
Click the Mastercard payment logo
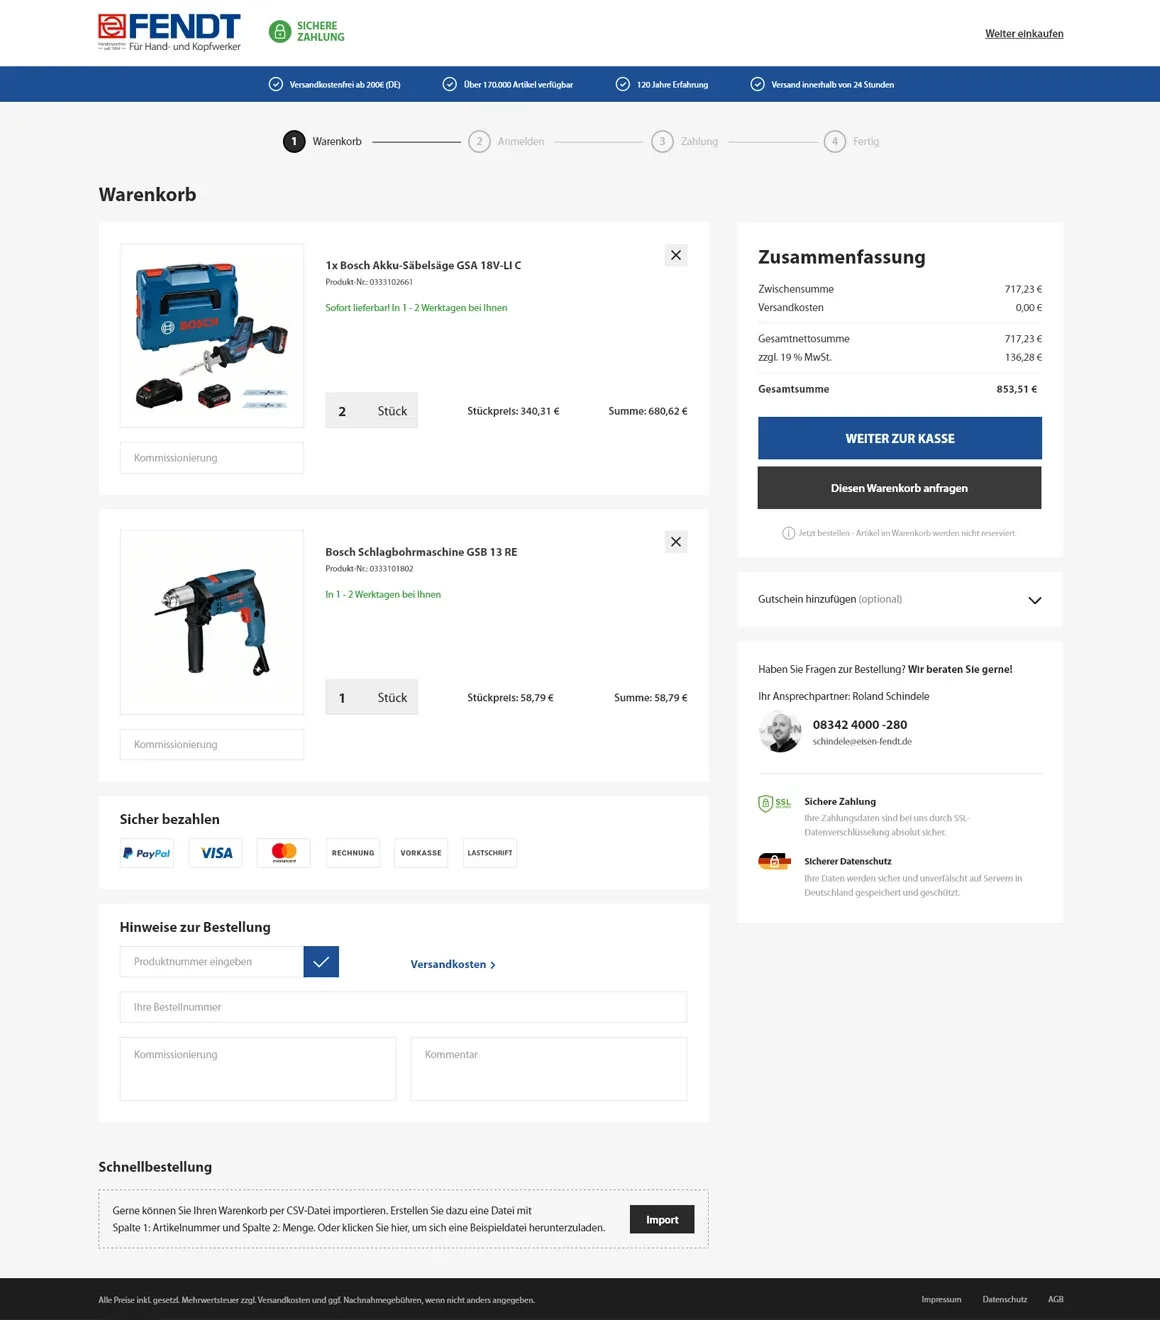click(284, 853)
